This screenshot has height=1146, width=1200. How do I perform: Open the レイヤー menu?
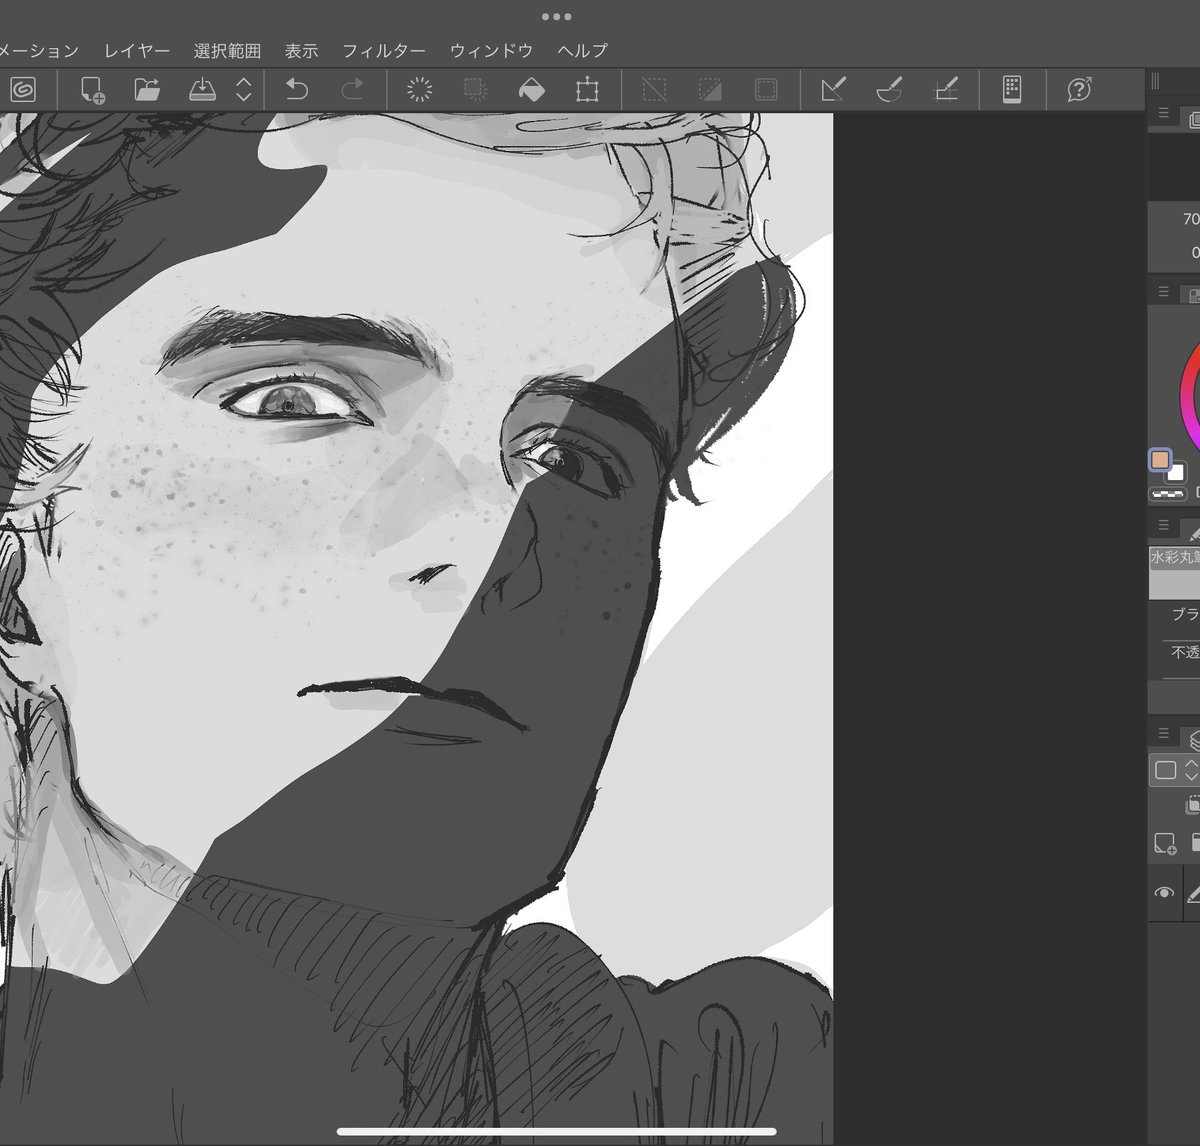click(137, 50)
